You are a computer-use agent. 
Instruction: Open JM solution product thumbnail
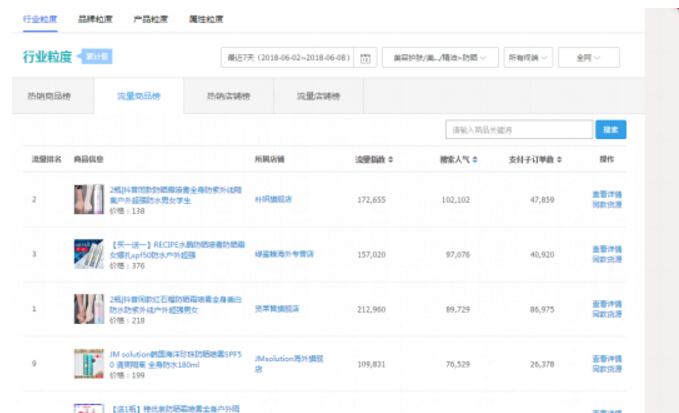tap(89, 363)
